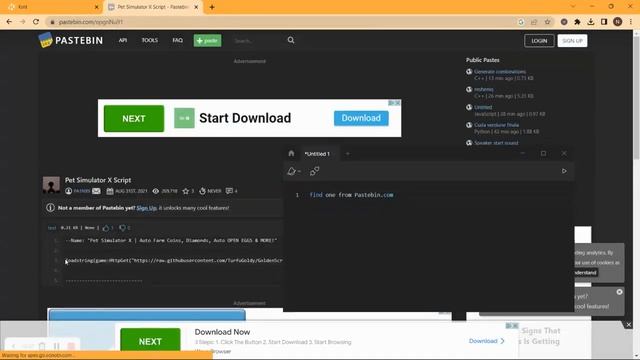Click the Pastebin logo

pyautogui.click(x=71, y=40)
